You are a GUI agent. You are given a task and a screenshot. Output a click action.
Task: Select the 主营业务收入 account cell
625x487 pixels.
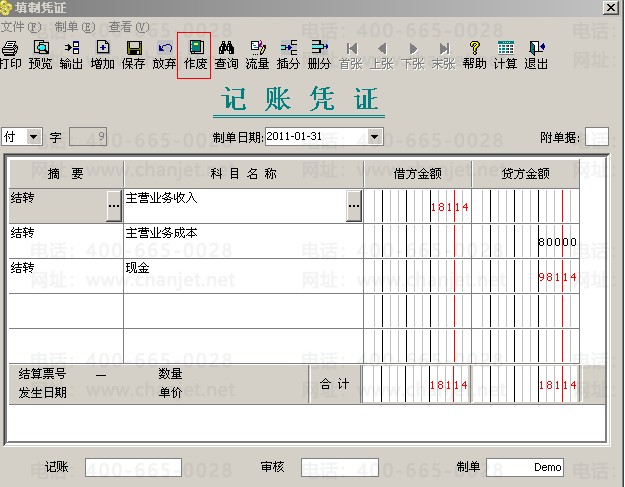pyautogui.click(x=235, y=206)
